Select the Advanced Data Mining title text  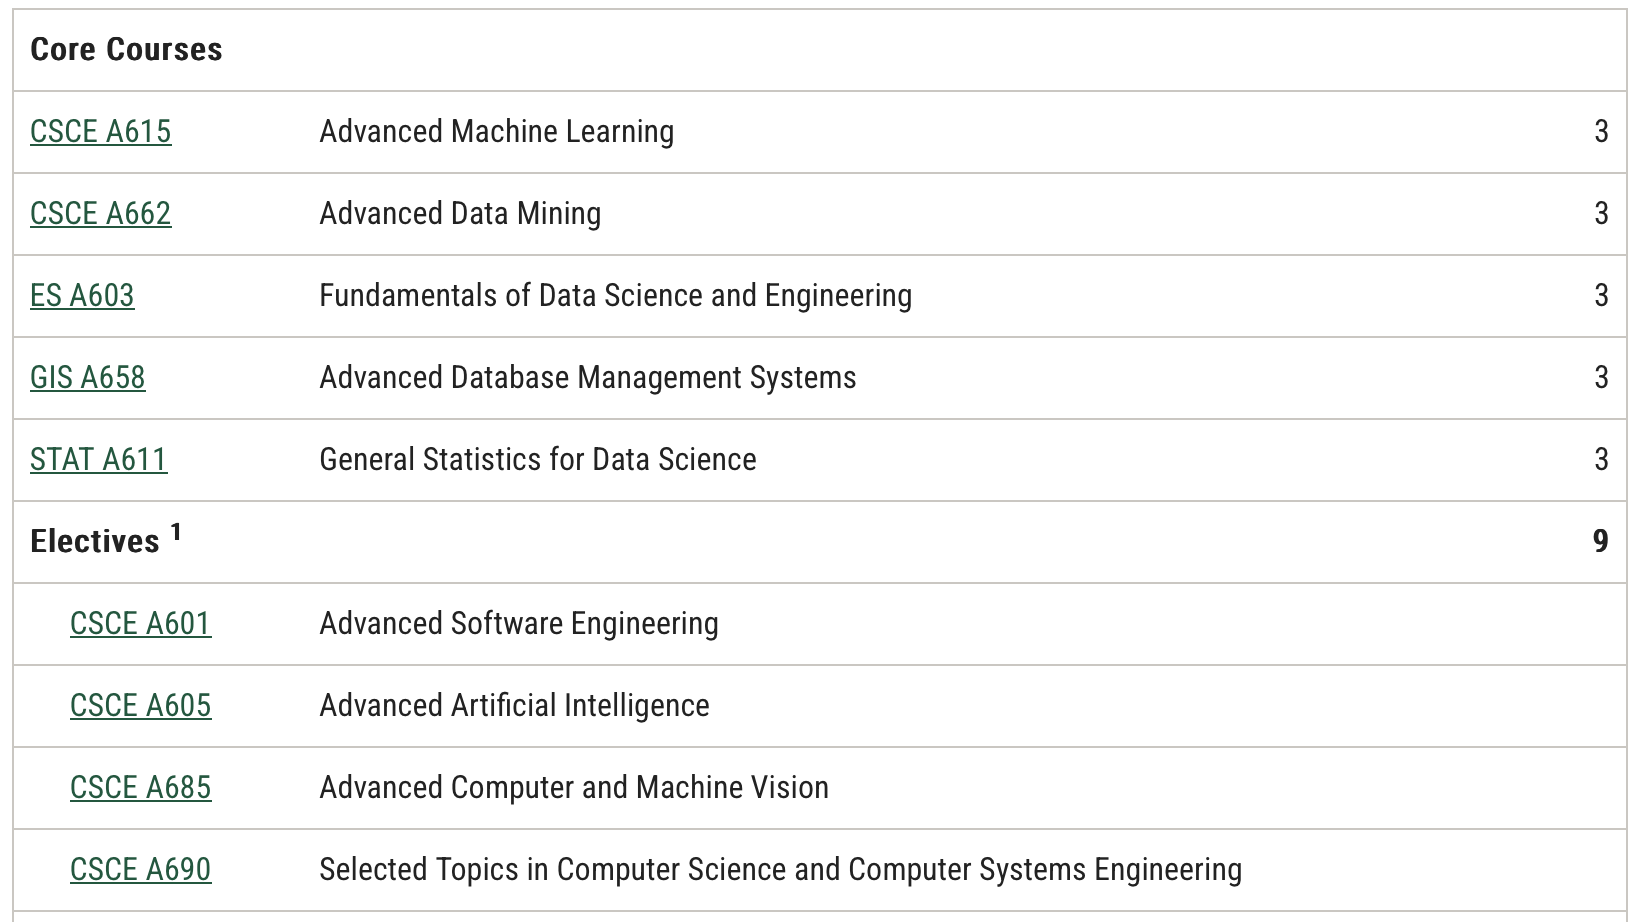coord(460,214)
